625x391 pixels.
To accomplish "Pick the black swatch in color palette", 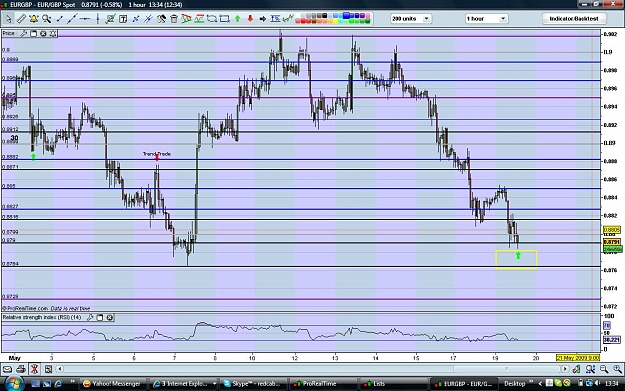I will pos(324,16).
